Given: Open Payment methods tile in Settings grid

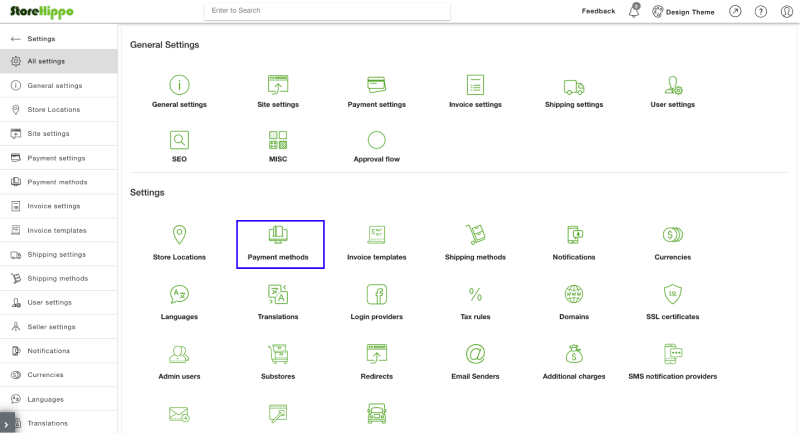Looking at the screenshot, I should (278, 244).
